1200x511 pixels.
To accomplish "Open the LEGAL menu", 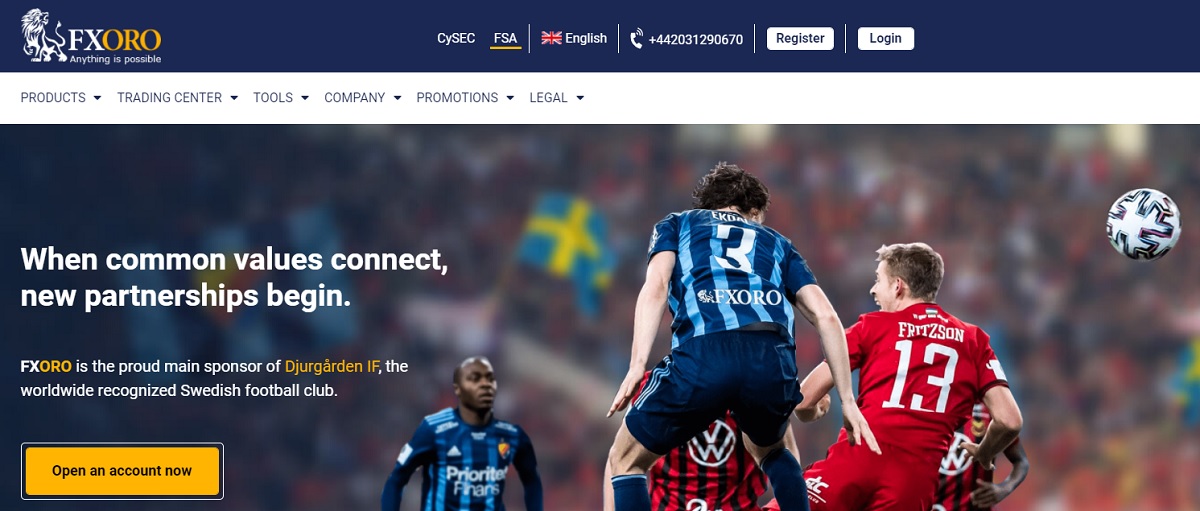I will (556, 98).
